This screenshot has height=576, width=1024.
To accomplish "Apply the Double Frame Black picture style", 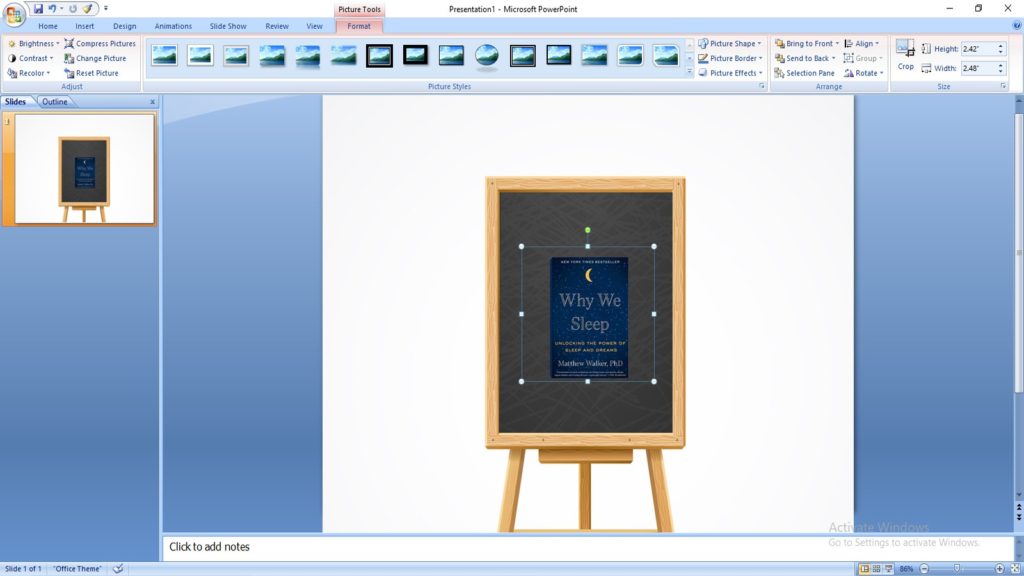I will [x=379, y=56].
